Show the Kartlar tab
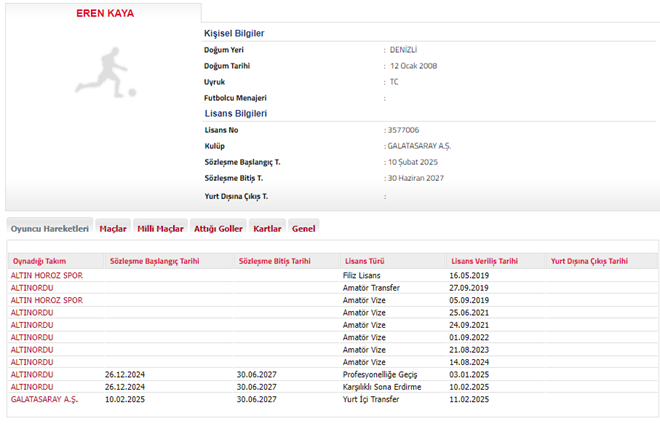660x432 pixels. click(x=267, y=228)
